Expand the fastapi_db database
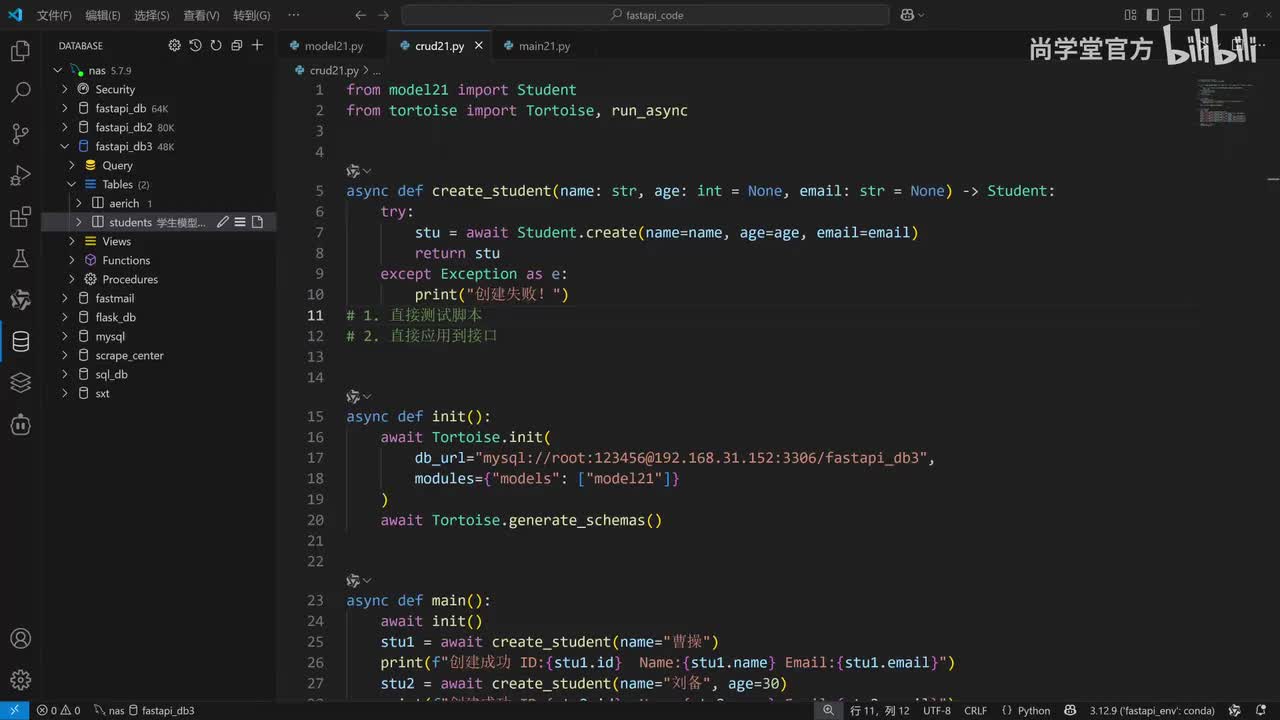The image size is (1280, 720). pyautogui.click(x=65, y=109)
